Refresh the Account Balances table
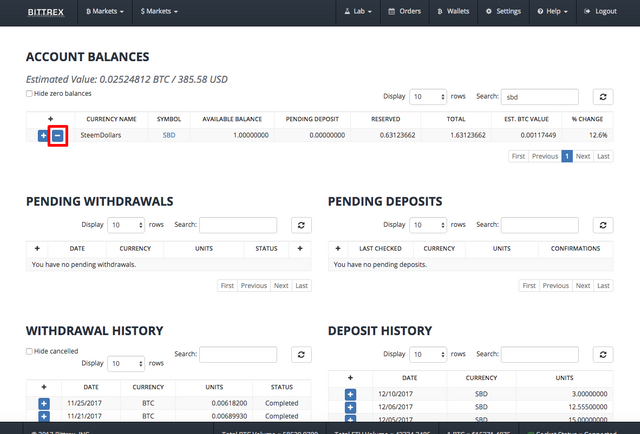 tap(603, 97)
